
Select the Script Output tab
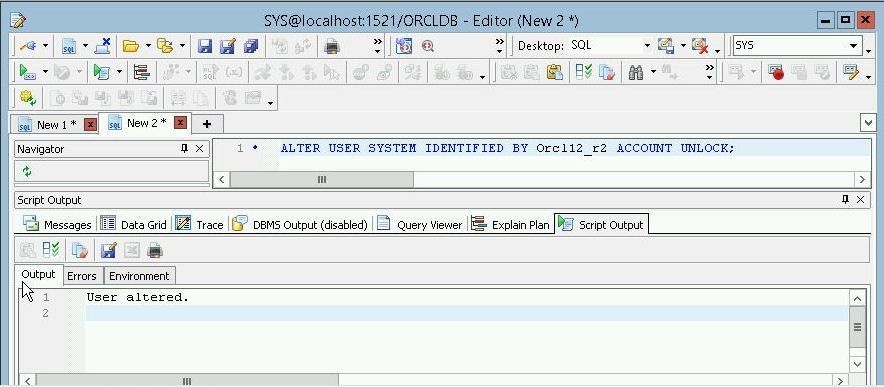pos(601,224)
